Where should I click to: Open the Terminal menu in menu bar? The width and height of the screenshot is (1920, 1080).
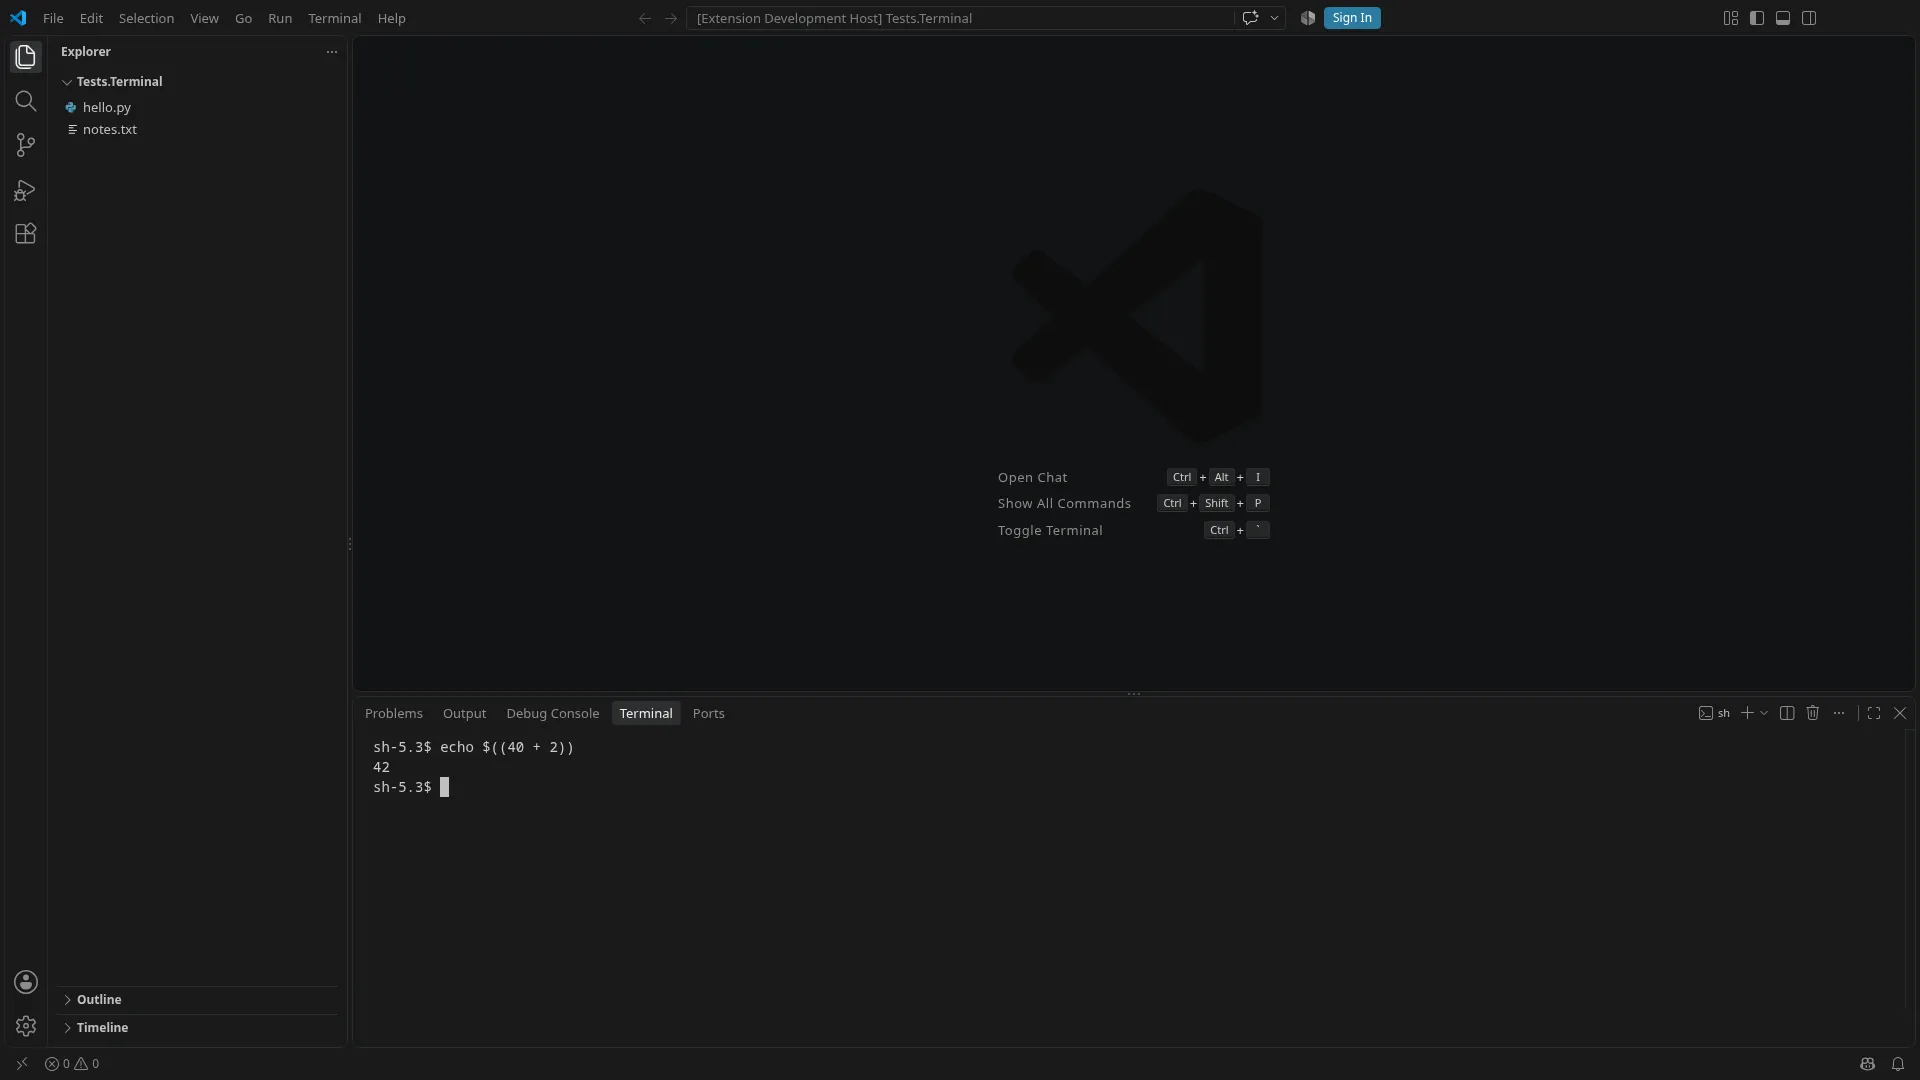[334, 18]
